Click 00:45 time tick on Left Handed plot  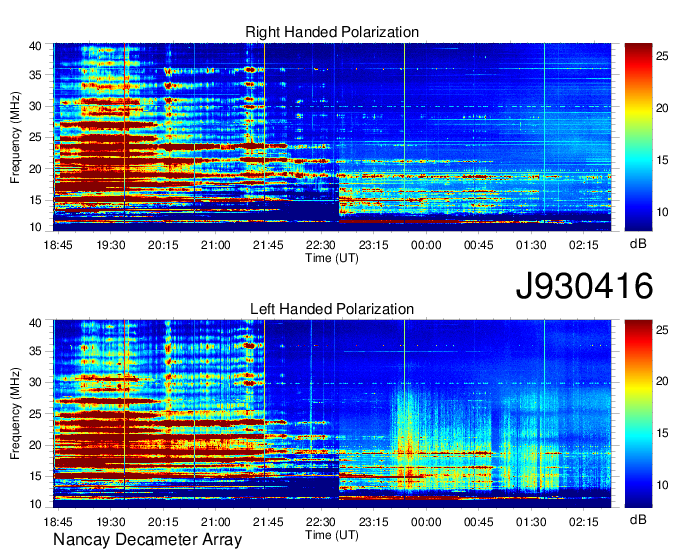coord(478,522)
